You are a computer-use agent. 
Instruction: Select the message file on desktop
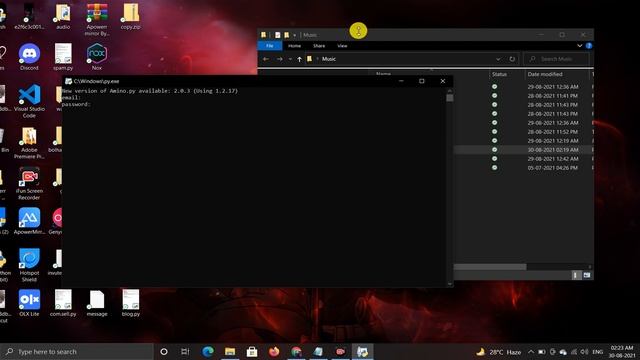click(x=97, y=303)
